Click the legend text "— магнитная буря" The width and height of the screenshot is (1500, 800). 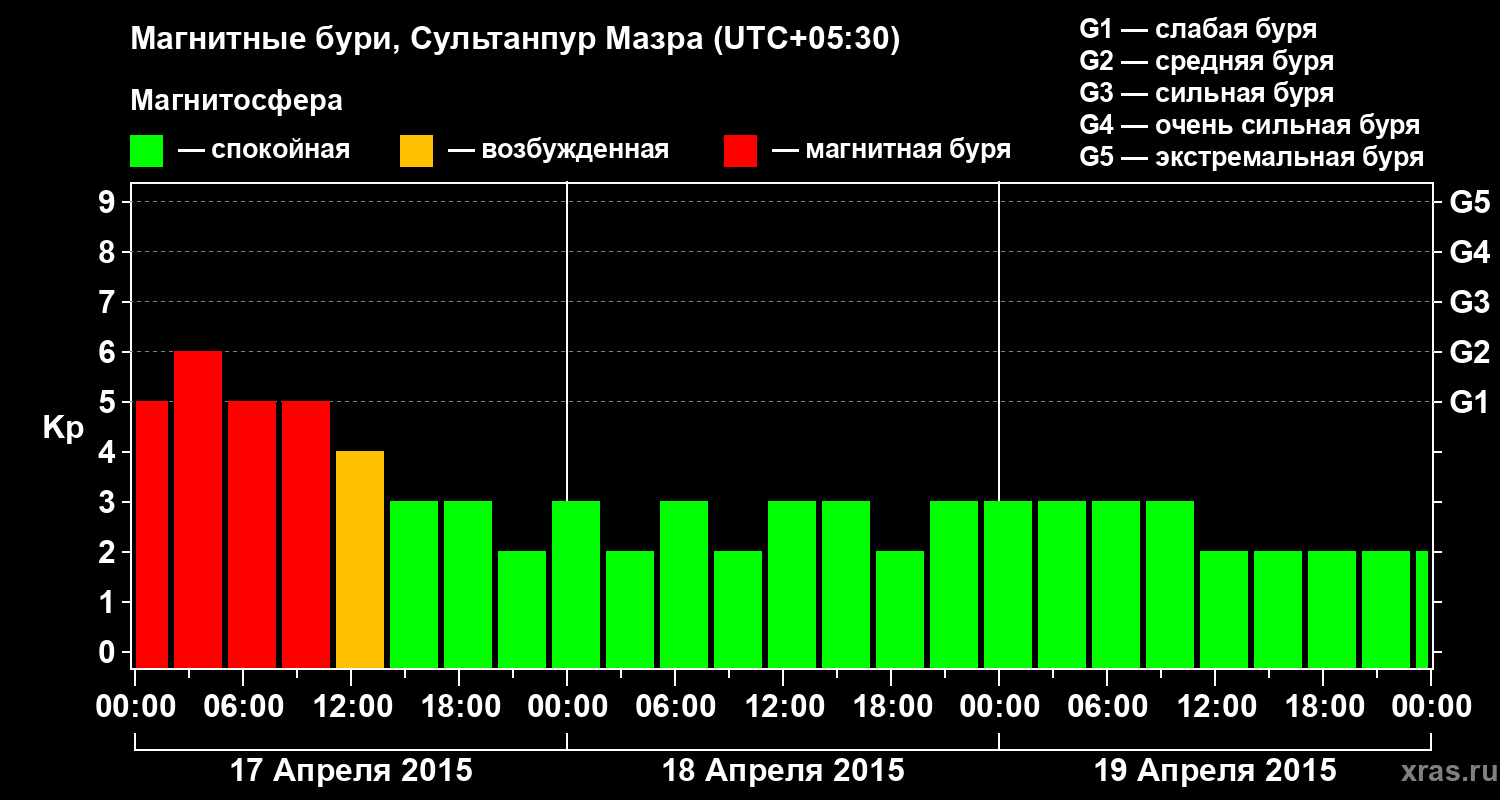[x=891, y=150]
